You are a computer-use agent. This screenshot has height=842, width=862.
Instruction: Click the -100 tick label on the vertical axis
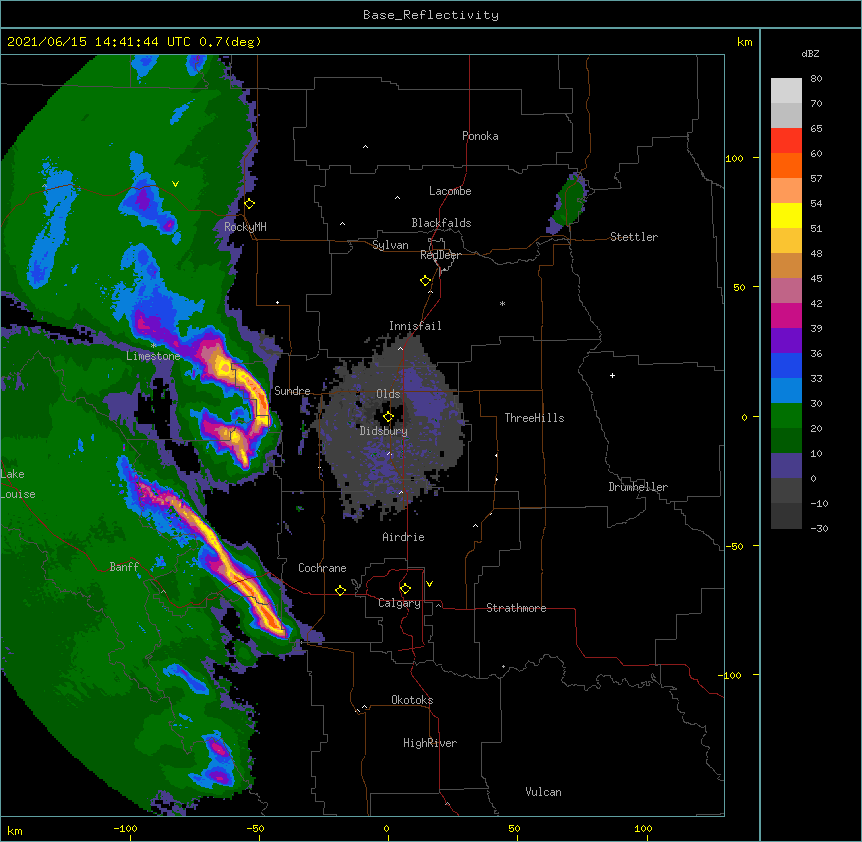[731, 675]
